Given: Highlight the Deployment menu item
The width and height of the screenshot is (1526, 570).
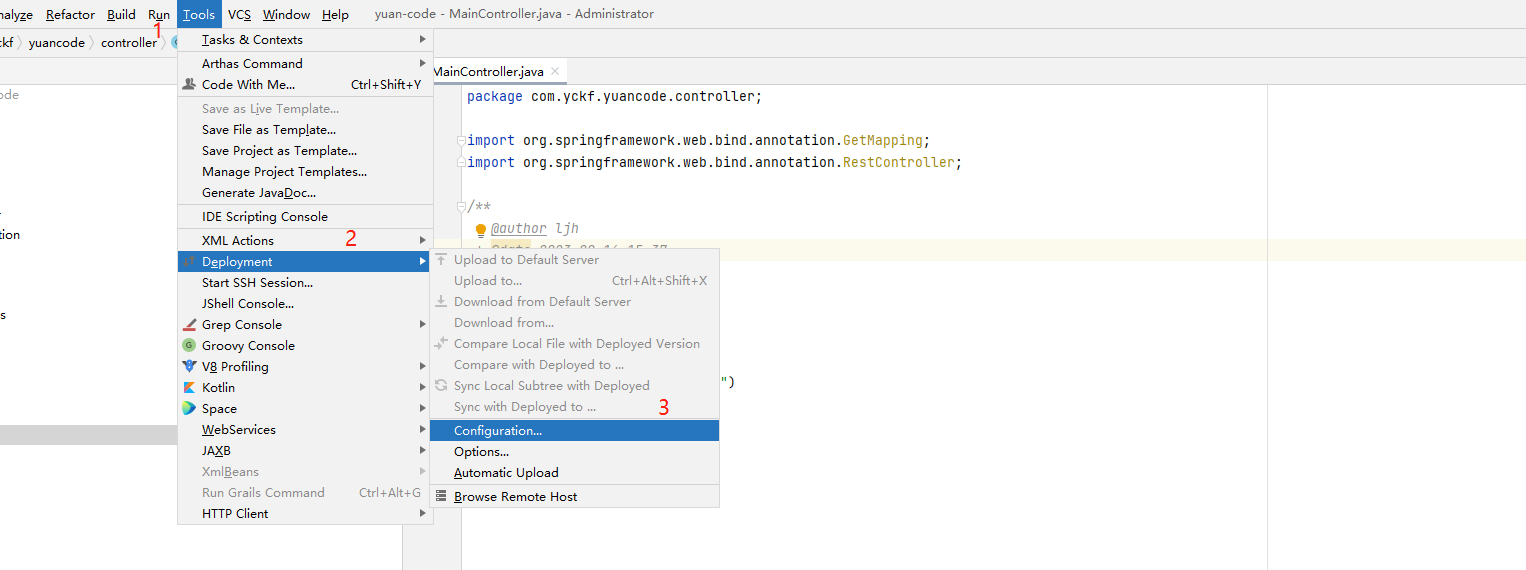Looking at the screenshot, I should tap(305, 262).
